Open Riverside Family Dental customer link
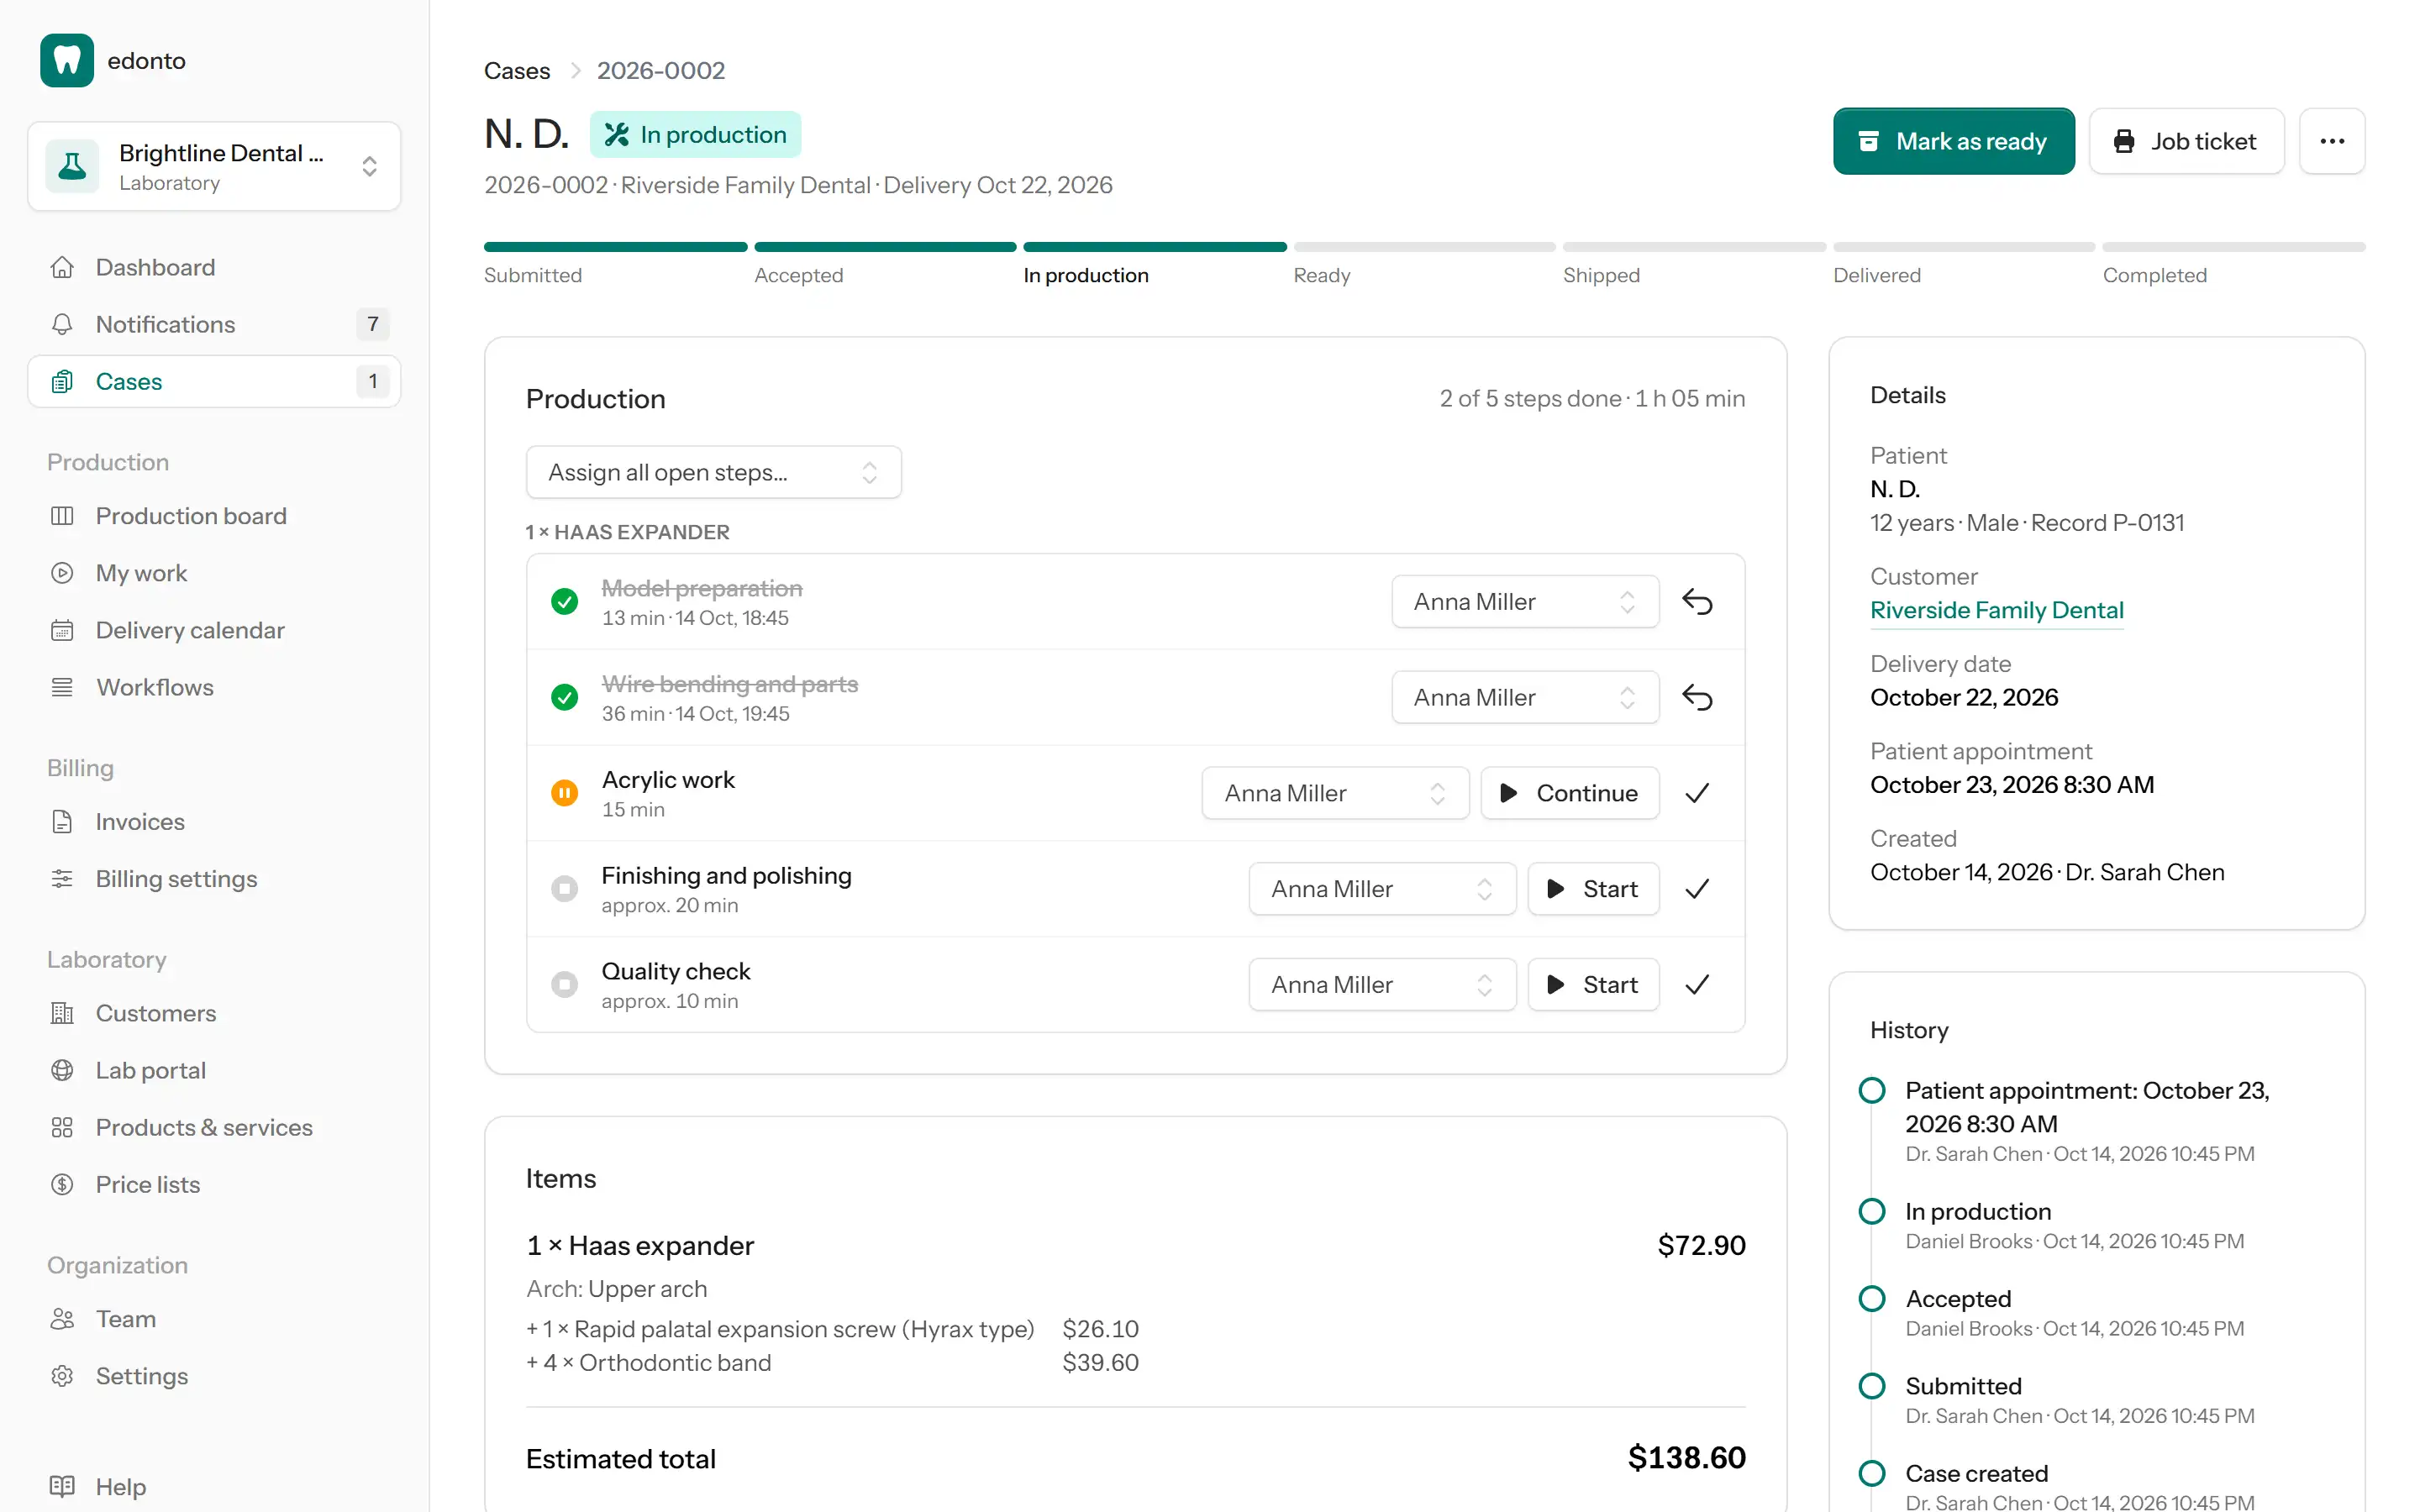 pyautogui.click(x=1996, y=610)
